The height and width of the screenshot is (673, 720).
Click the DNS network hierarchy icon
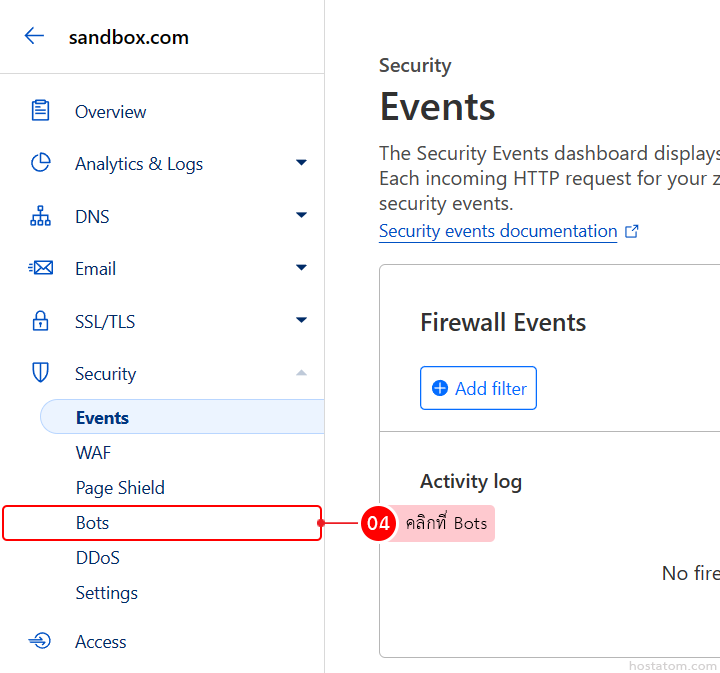40,216
